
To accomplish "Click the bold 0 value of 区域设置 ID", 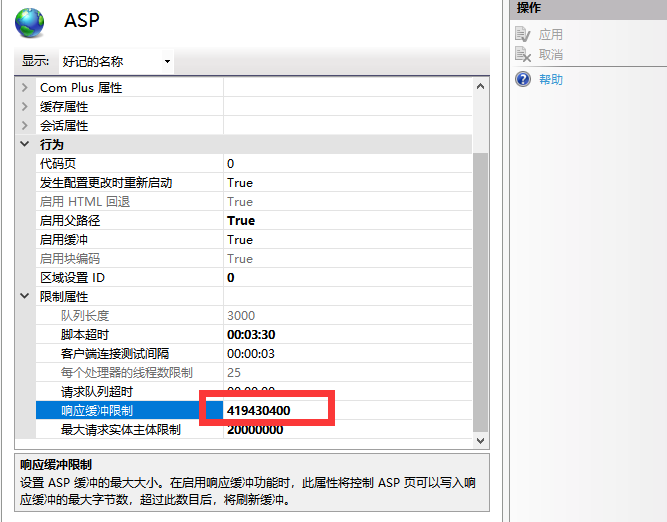I will (231, 277).
